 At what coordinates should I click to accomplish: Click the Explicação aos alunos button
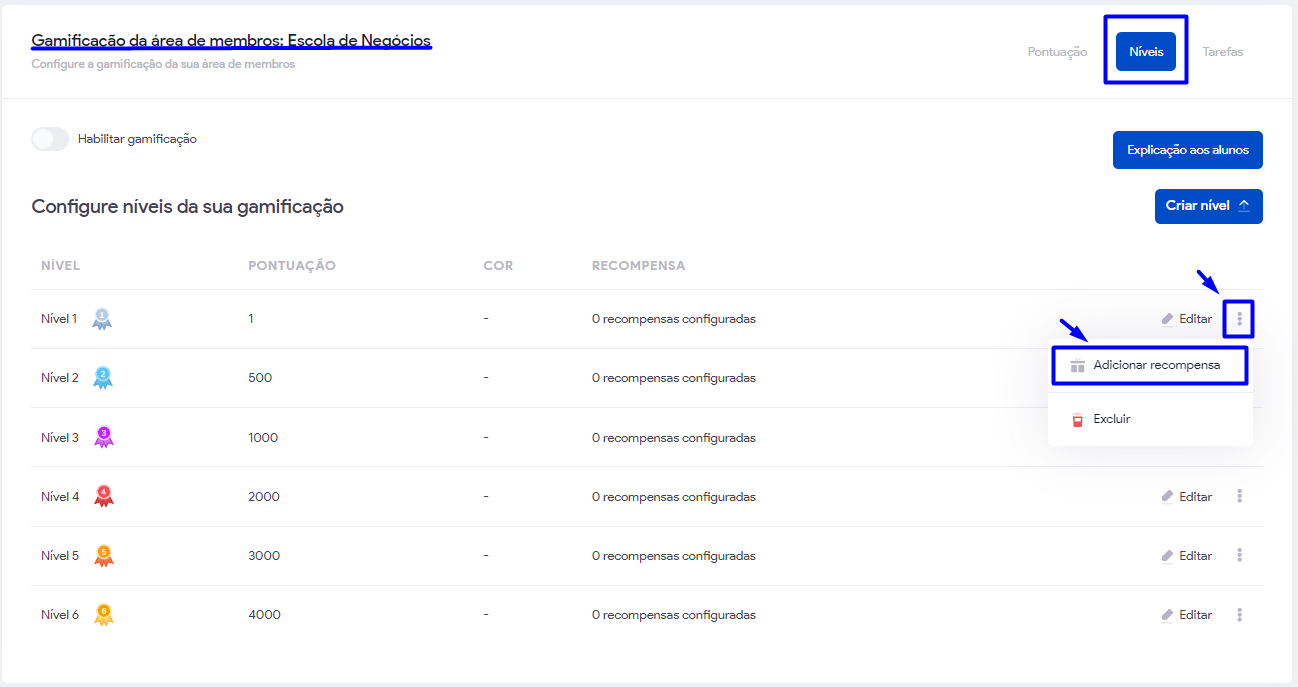pos(1187,150)
